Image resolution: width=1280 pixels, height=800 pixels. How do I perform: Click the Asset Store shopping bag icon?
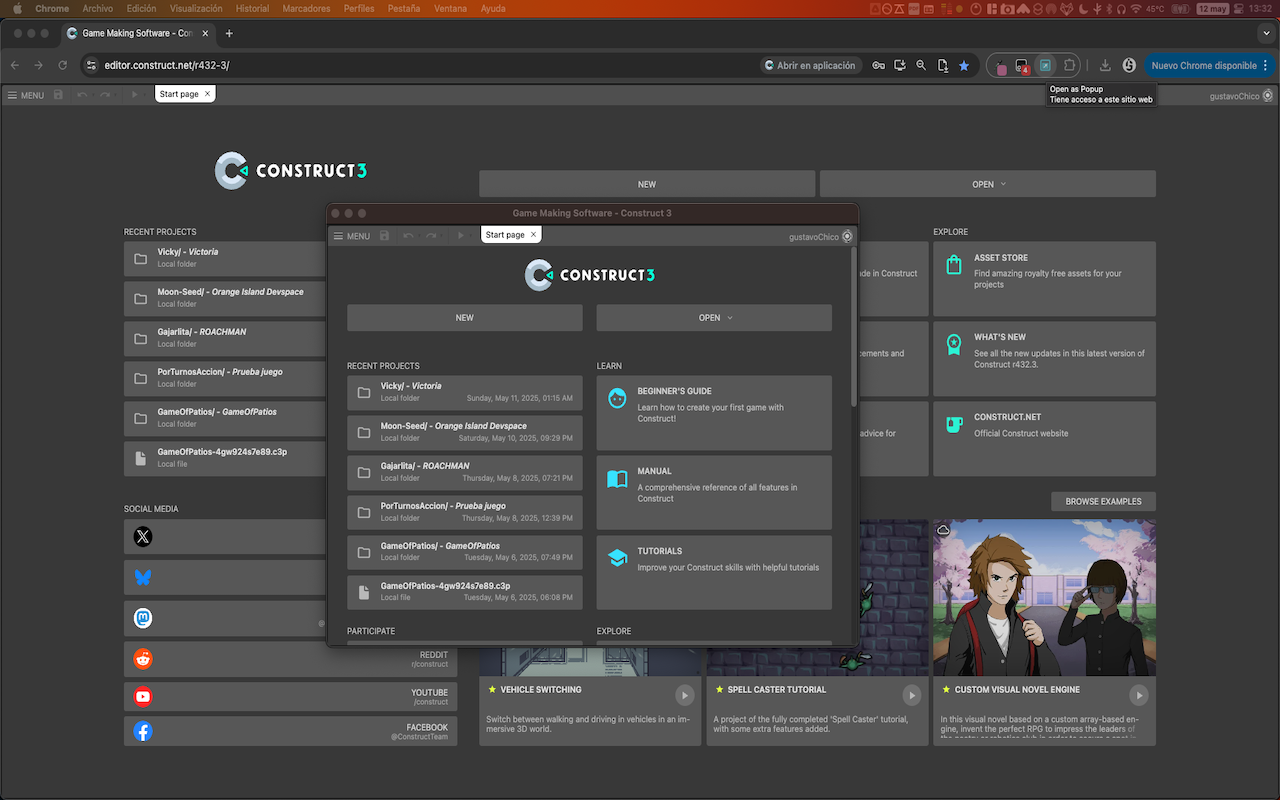pos(954,264)
